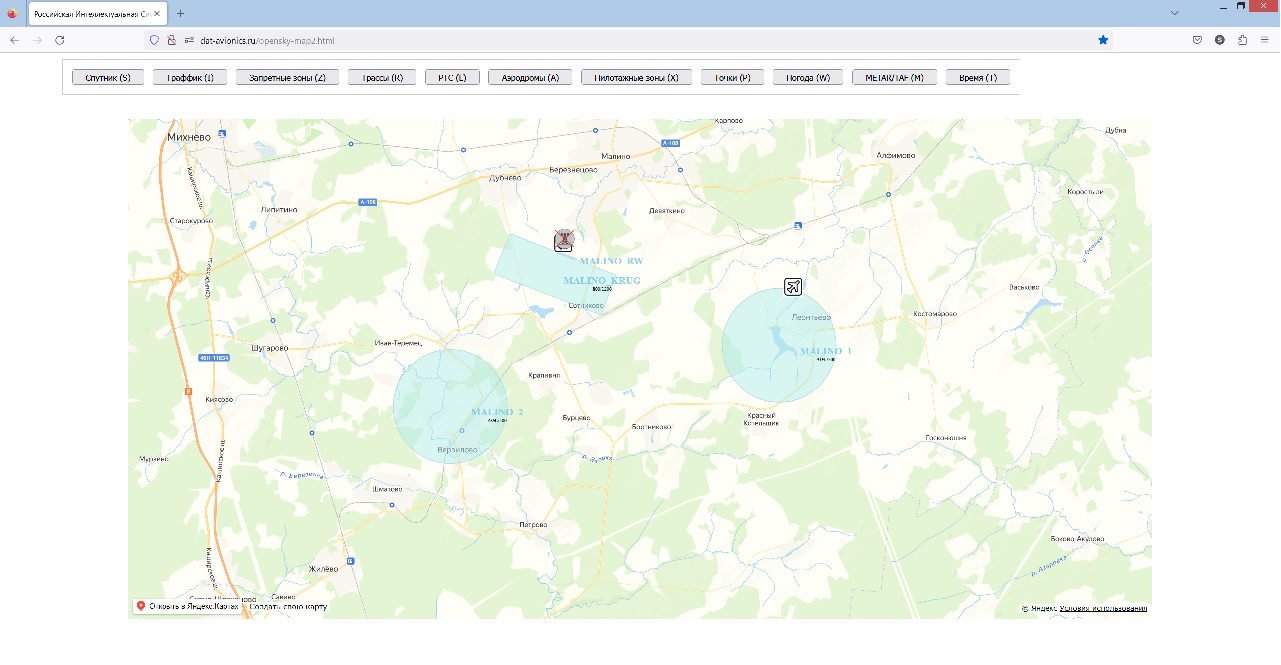Screen dimensions: 1281x665
Task: Click the Красный Котельщик label
Action: coord(762,419)
